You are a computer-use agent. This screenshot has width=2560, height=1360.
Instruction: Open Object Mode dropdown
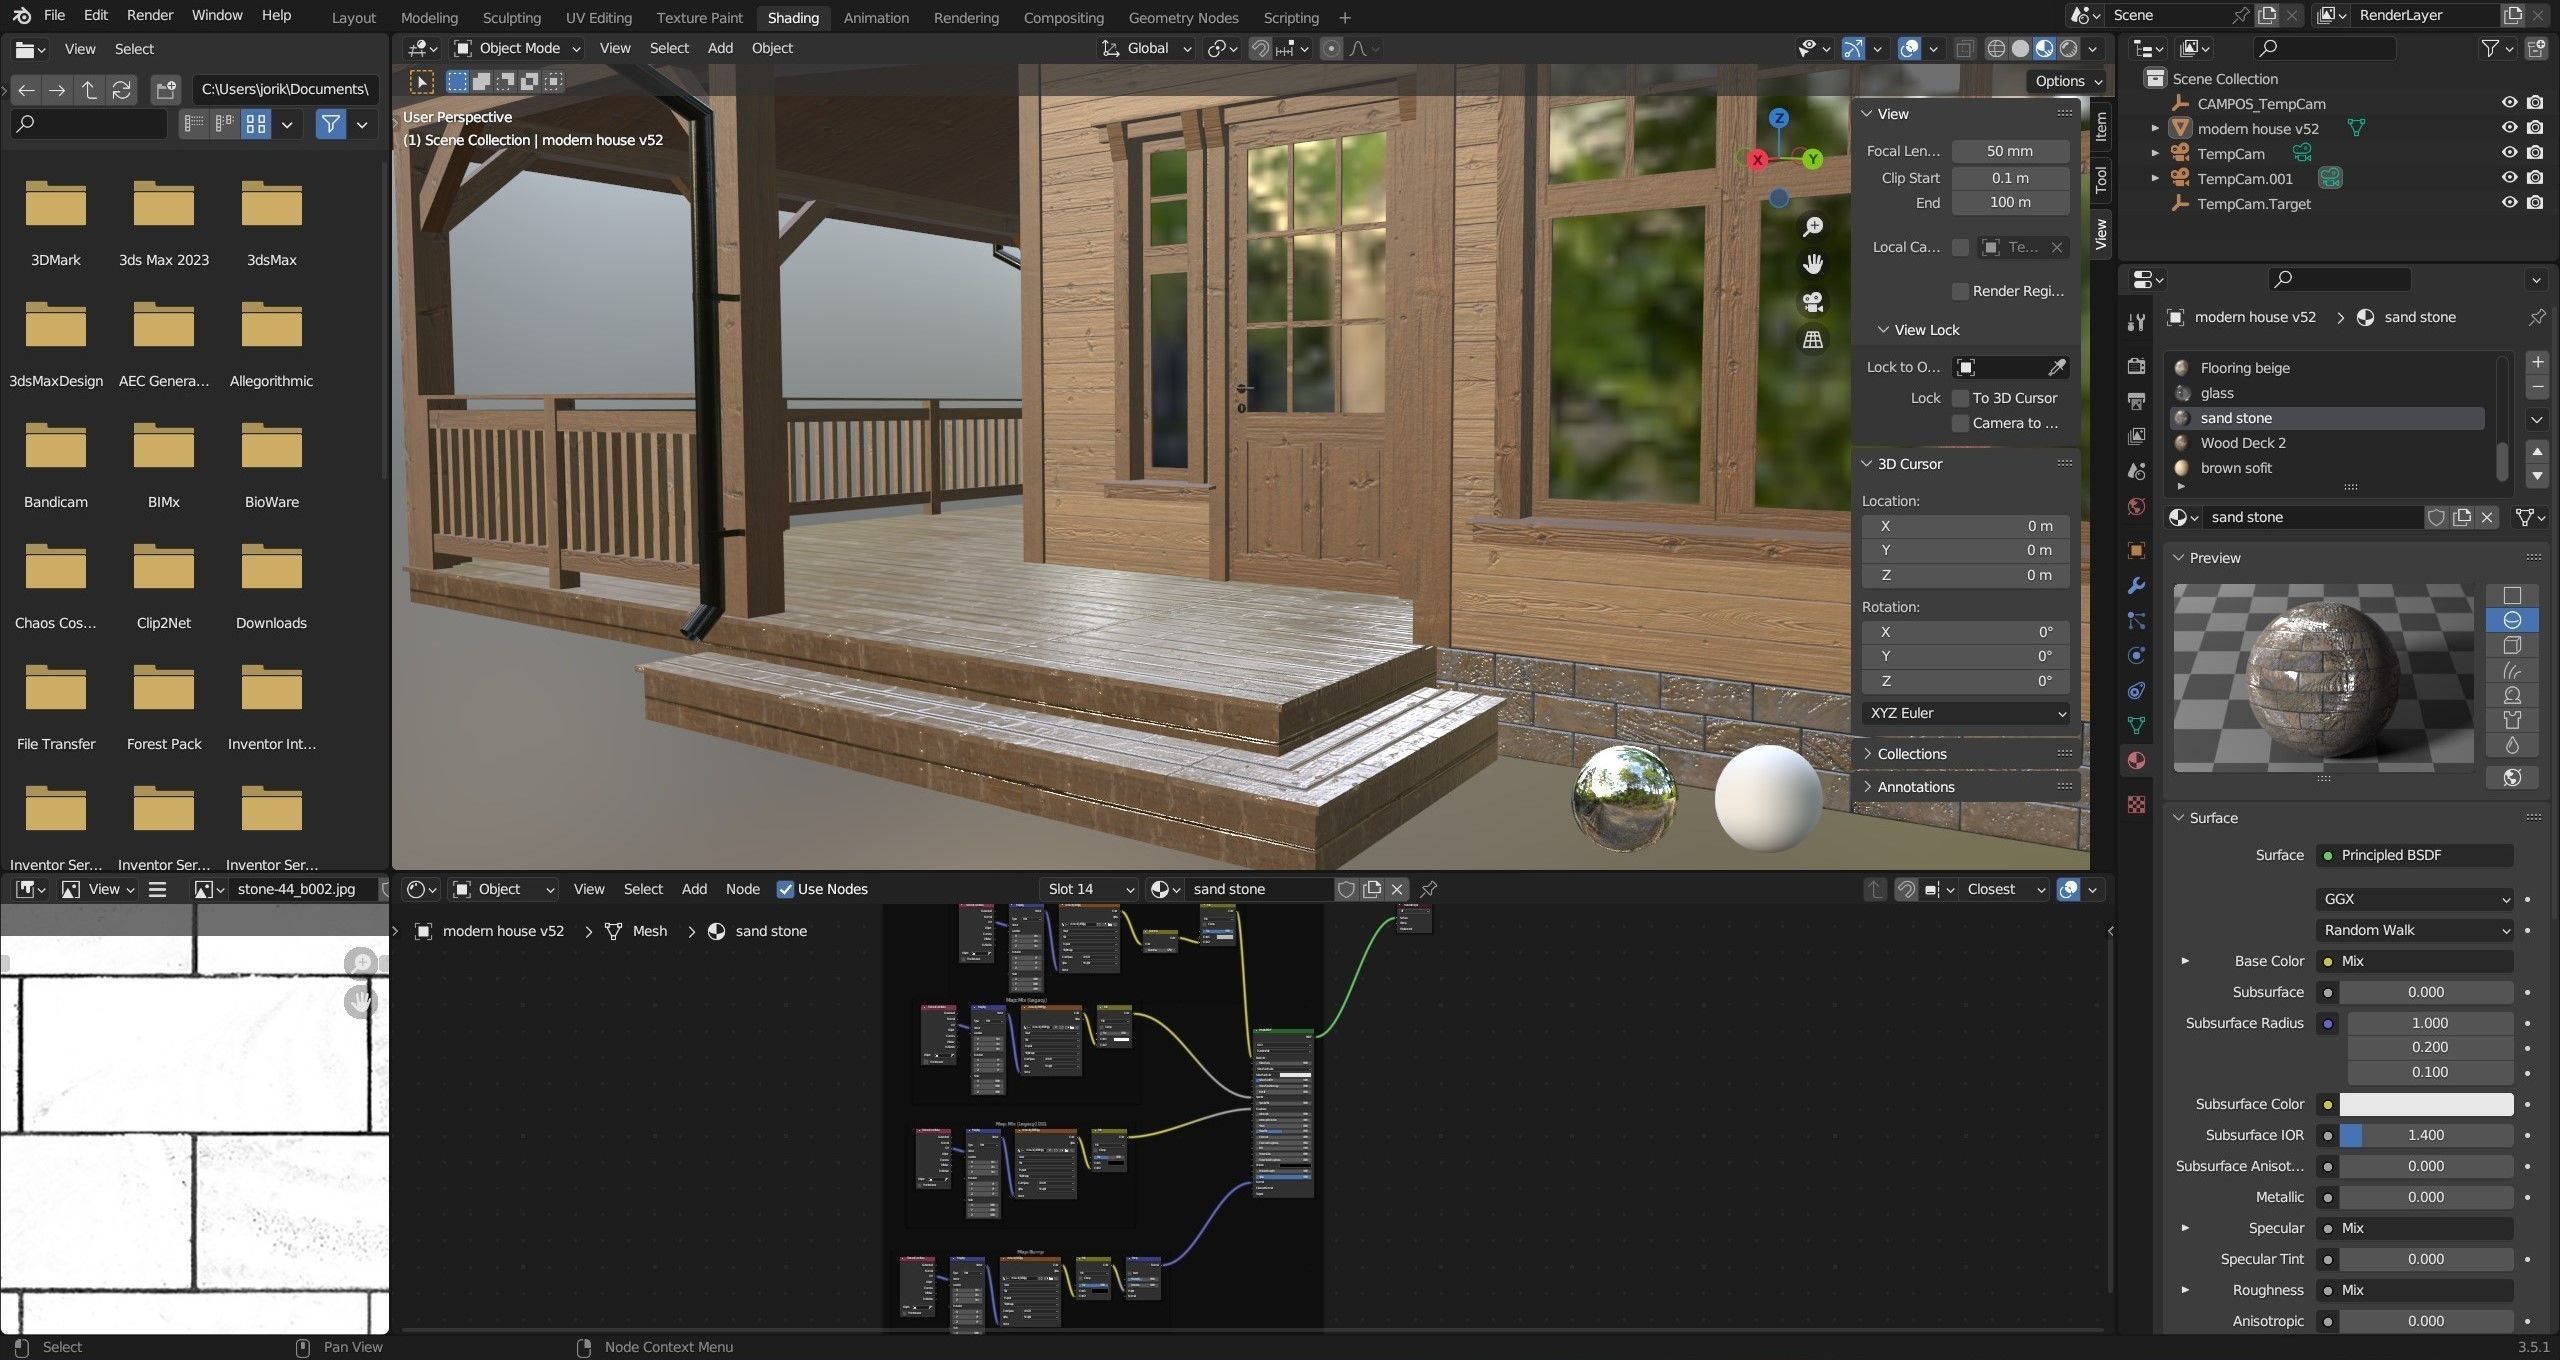pos(517,48)
